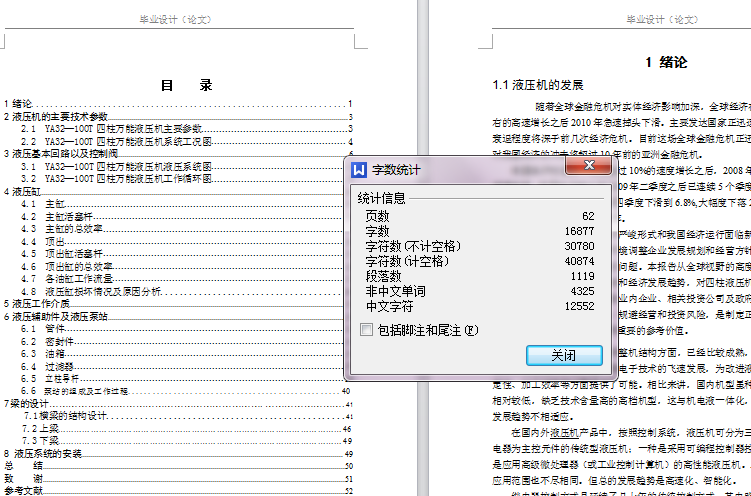Click 字符数(不计空格) 30780 row

(480, 246)
